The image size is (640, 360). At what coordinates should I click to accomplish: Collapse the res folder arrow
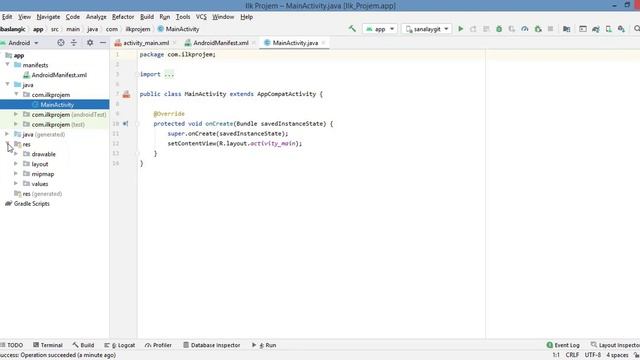7,144
